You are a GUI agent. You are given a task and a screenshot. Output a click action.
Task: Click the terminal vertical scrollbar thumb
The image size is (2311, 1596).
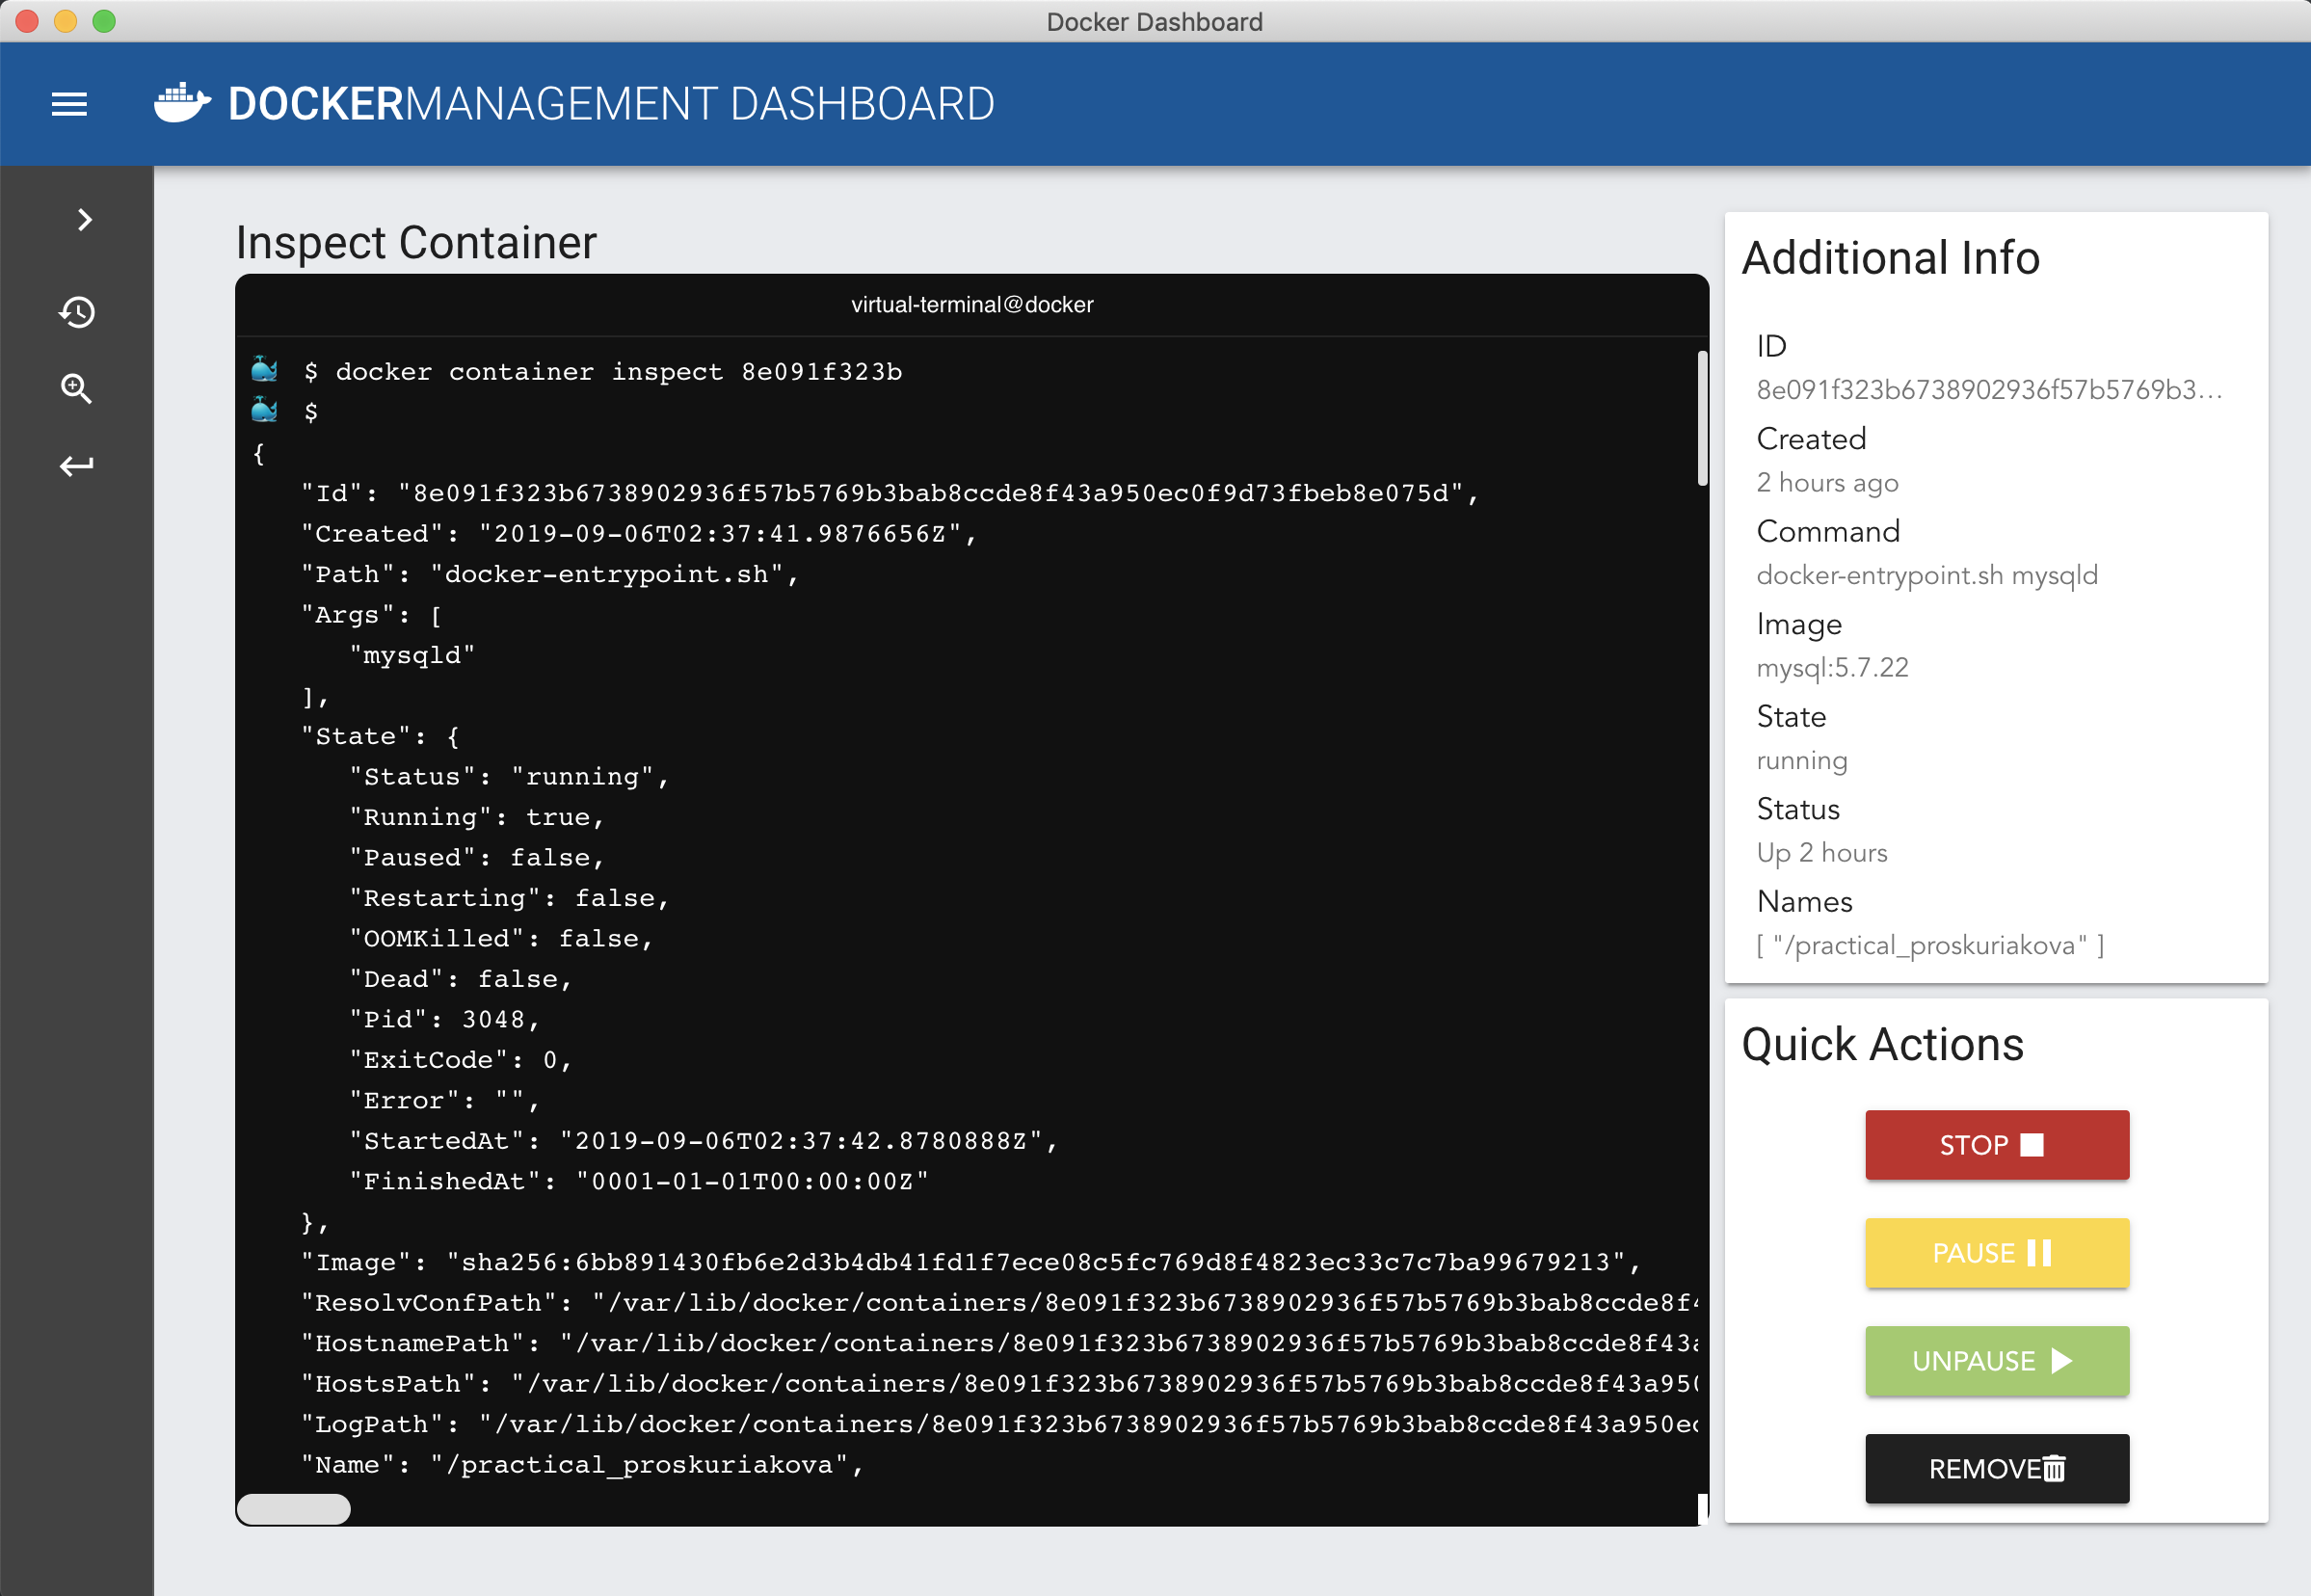coord(1702,418)
